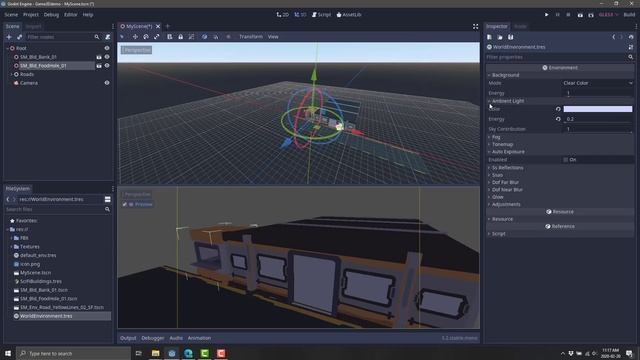Viewport: 640px width, 360px height.
Task: Click the Build button
Action: 629,15
